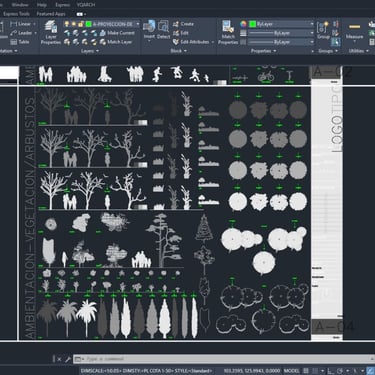
Task: Click the DIMSCALE status text
Action: (146, 371)
